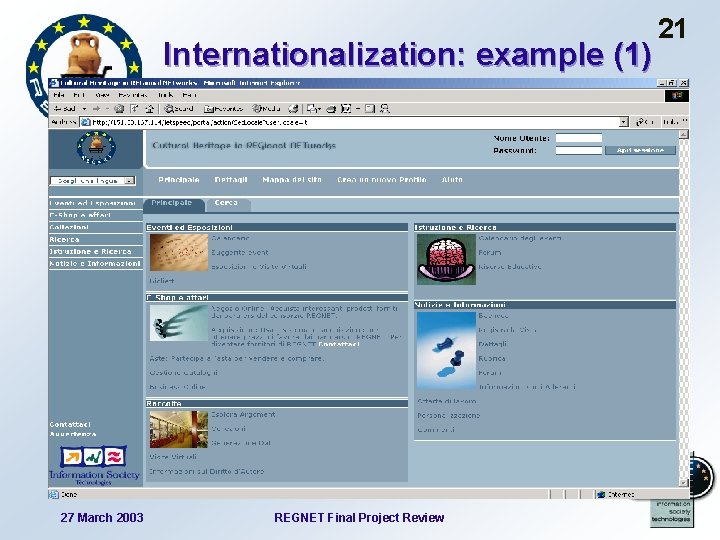The height and width of the screenshot is (540, 720).
Task: Open the Edit menu
Action: (x=79, y=96)
